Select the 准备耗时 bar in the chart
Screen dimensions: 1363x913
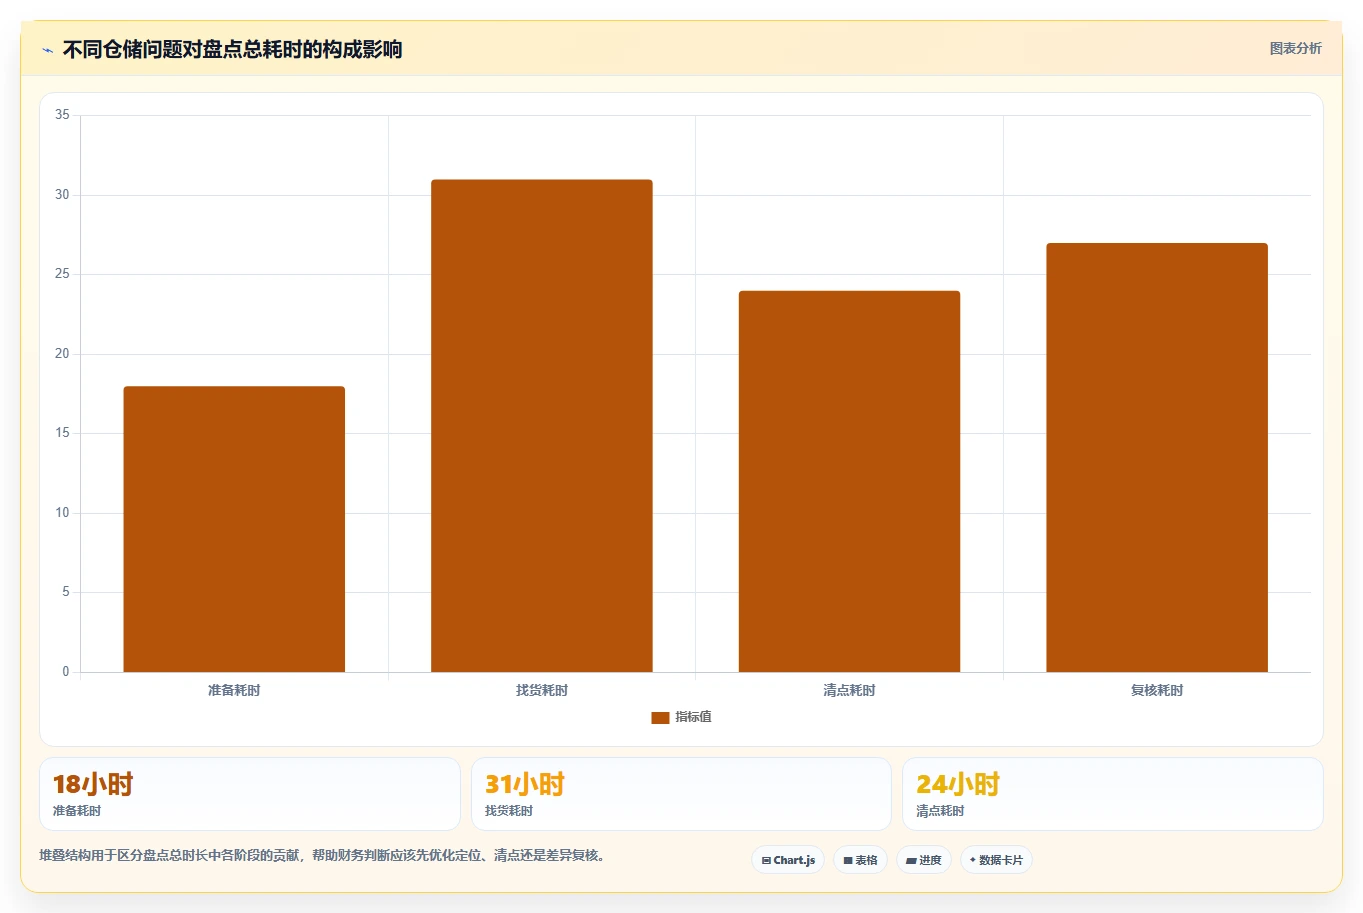coord(234,529)
